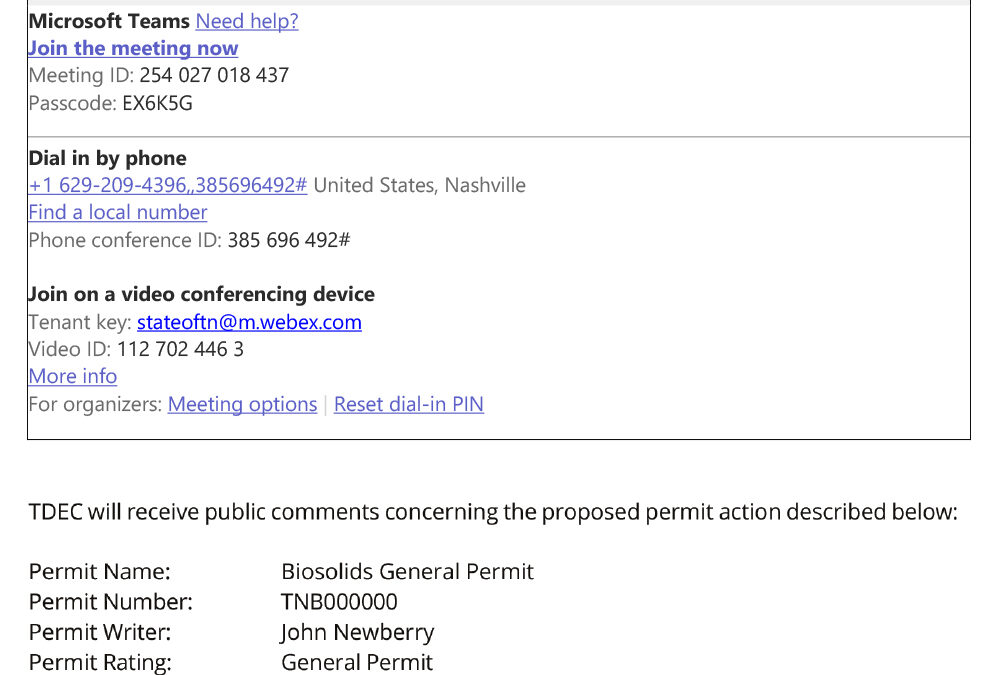Click the TDEC public comments paragraph
The width and height of the screenshot is (988, 675).
pyautogui.click(x=493, y=512)
